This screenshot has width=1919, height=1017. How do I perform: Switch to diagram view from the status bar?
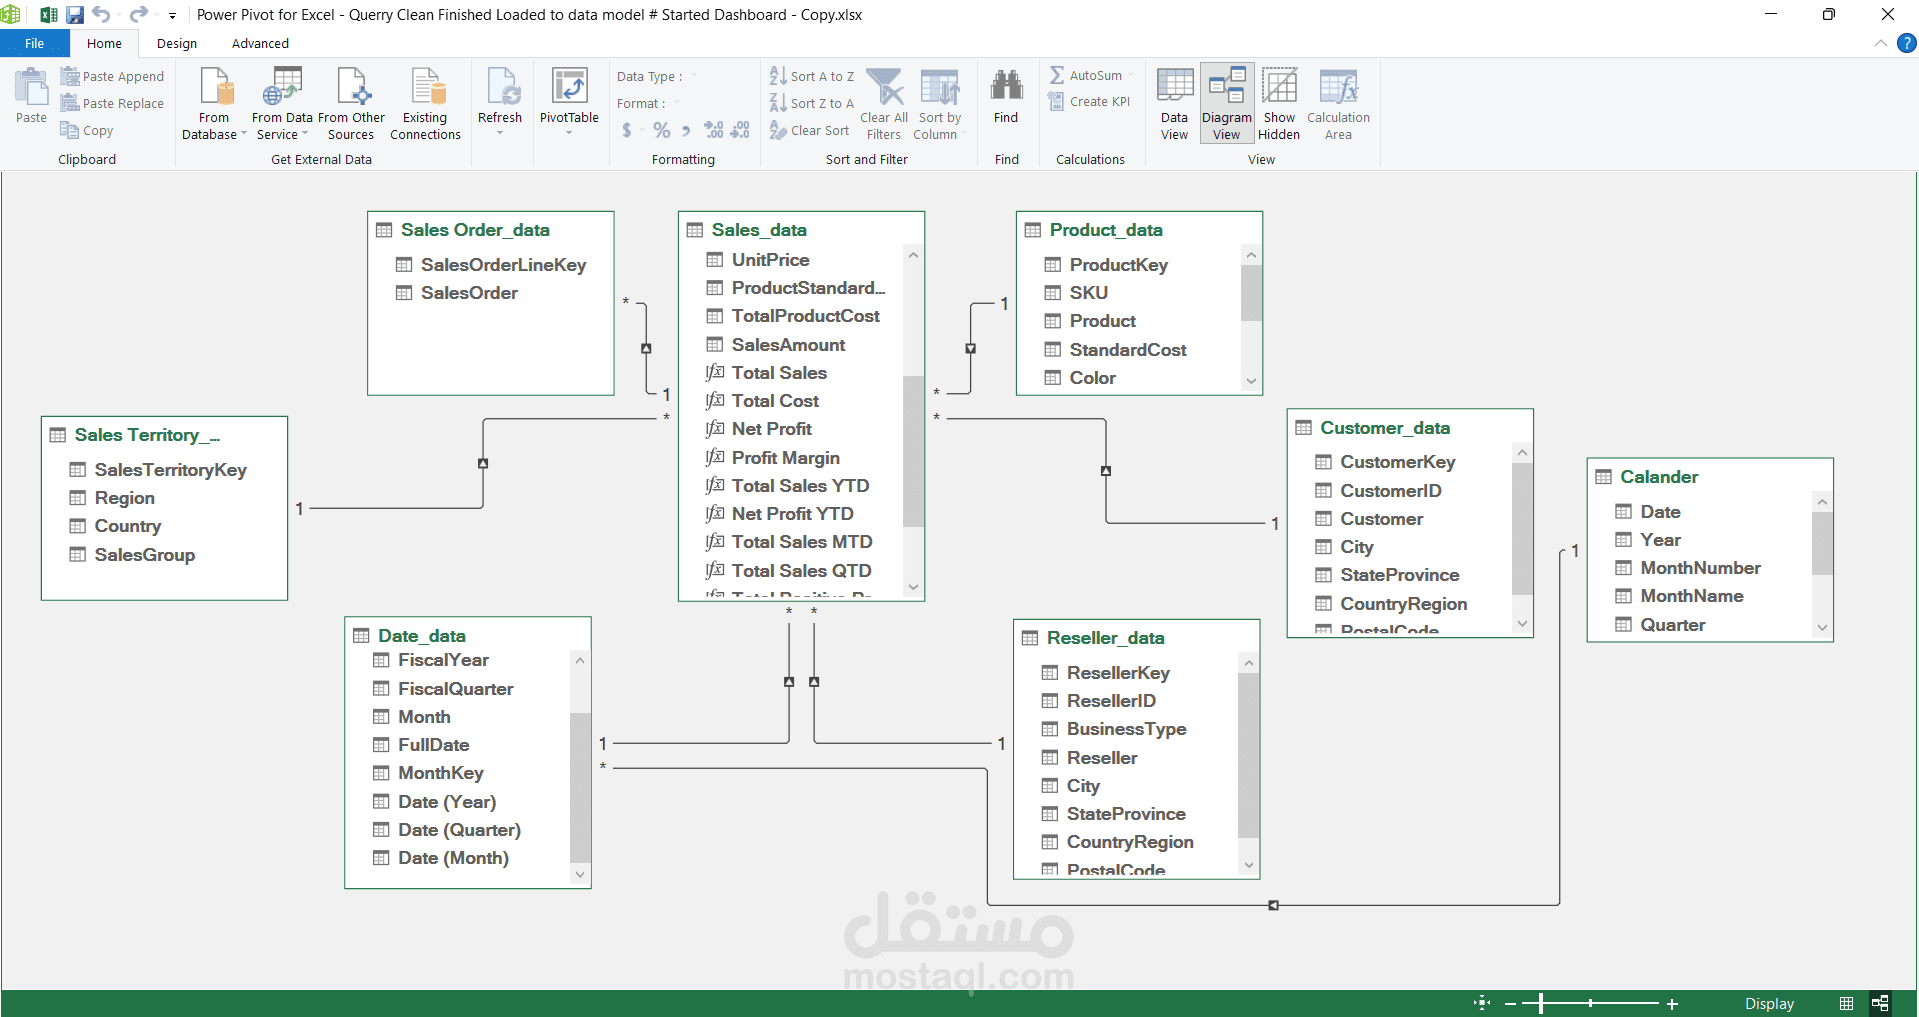click(1880, 1003)
